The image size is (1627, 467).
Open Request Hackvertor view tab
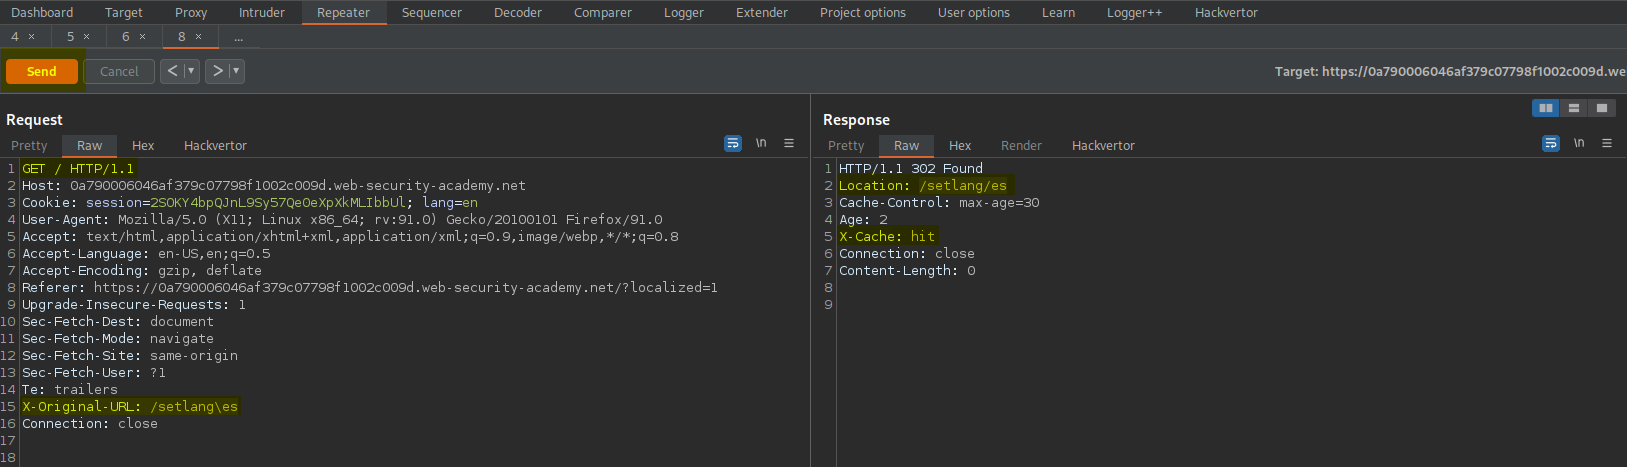point(215,145)
